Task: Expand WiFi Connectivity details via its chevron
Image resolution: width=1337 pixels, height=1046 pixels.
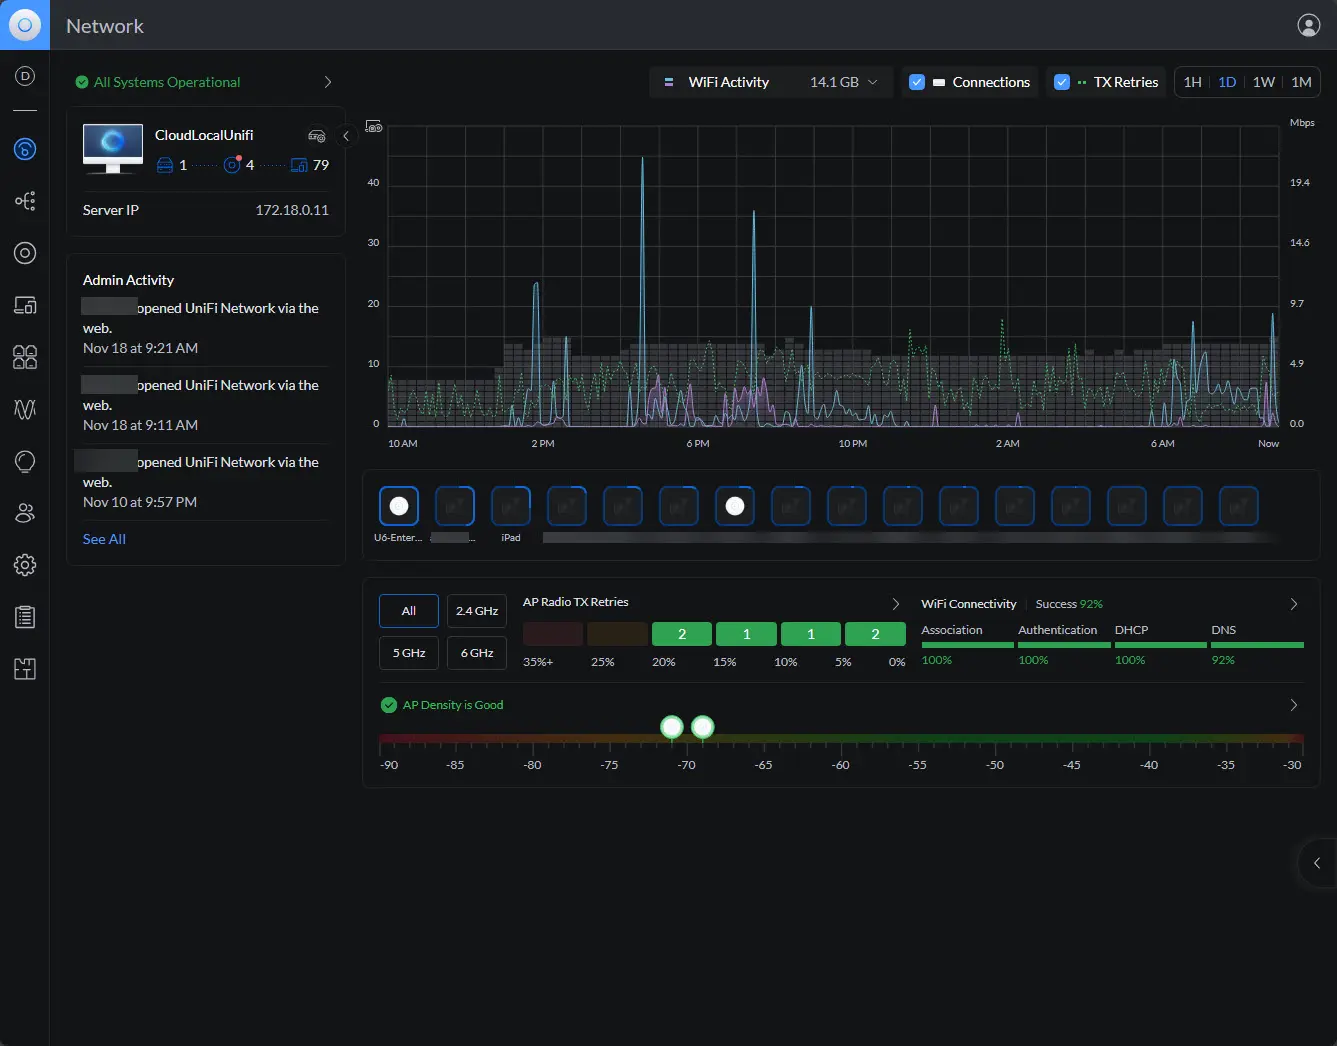Action: tap(1293, 603)
